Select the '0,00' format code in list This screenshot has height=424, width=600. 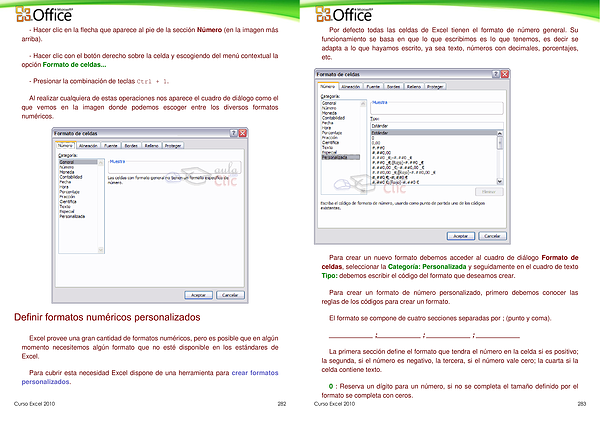pyautogui.click(x=376, y=143)
